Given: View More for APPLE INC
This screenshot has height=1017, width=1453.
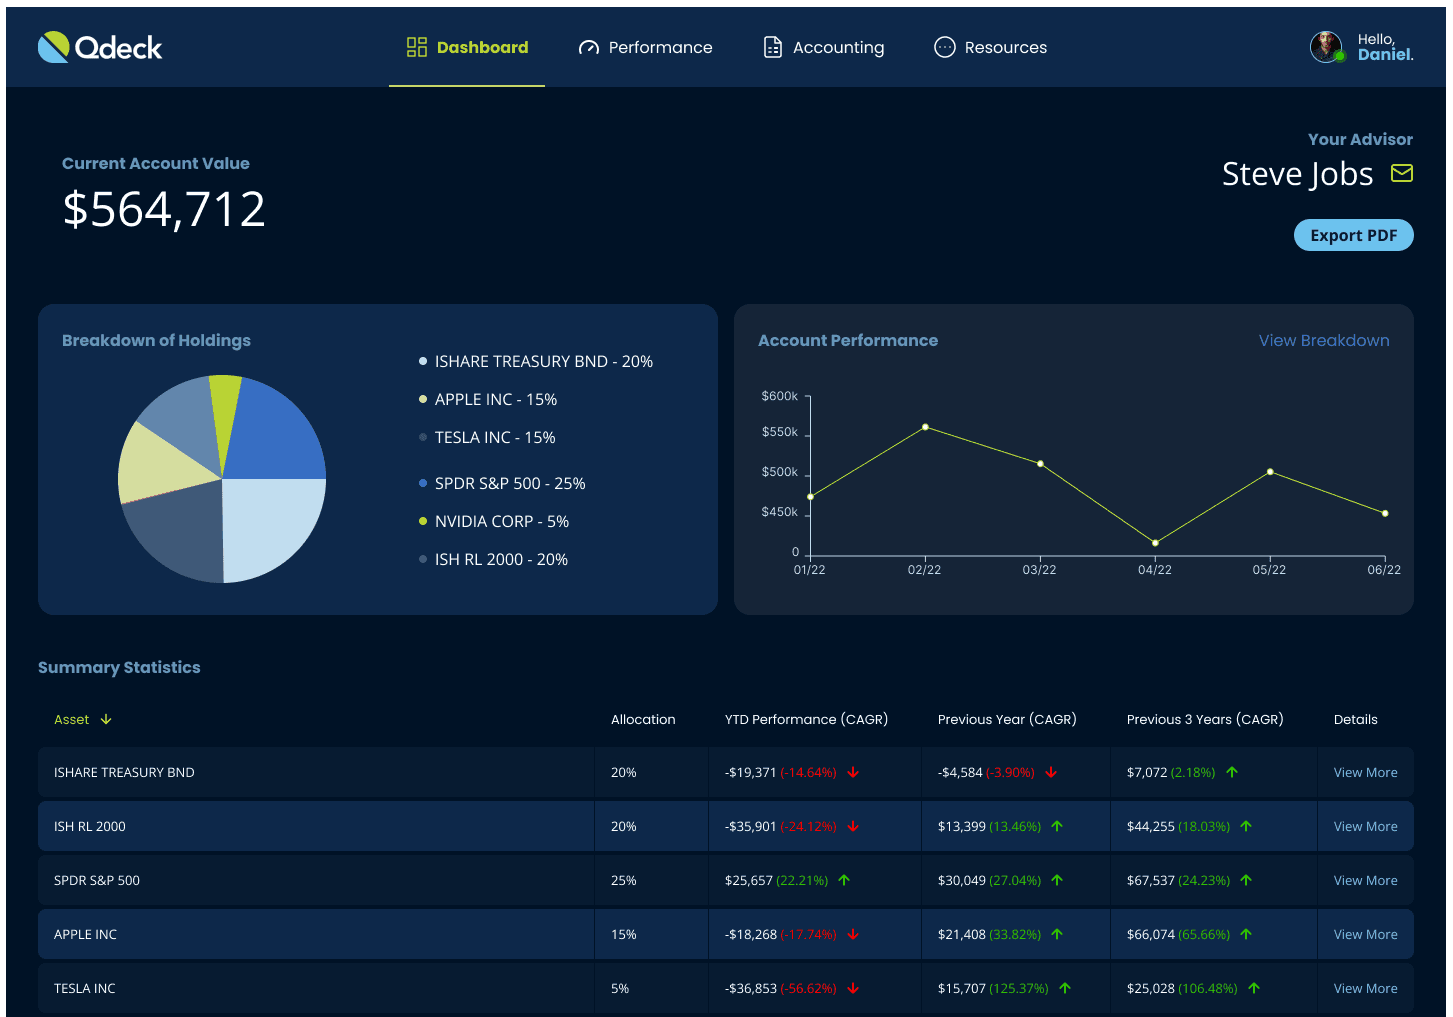Looking at the screenshot, I should point(1365,934).
